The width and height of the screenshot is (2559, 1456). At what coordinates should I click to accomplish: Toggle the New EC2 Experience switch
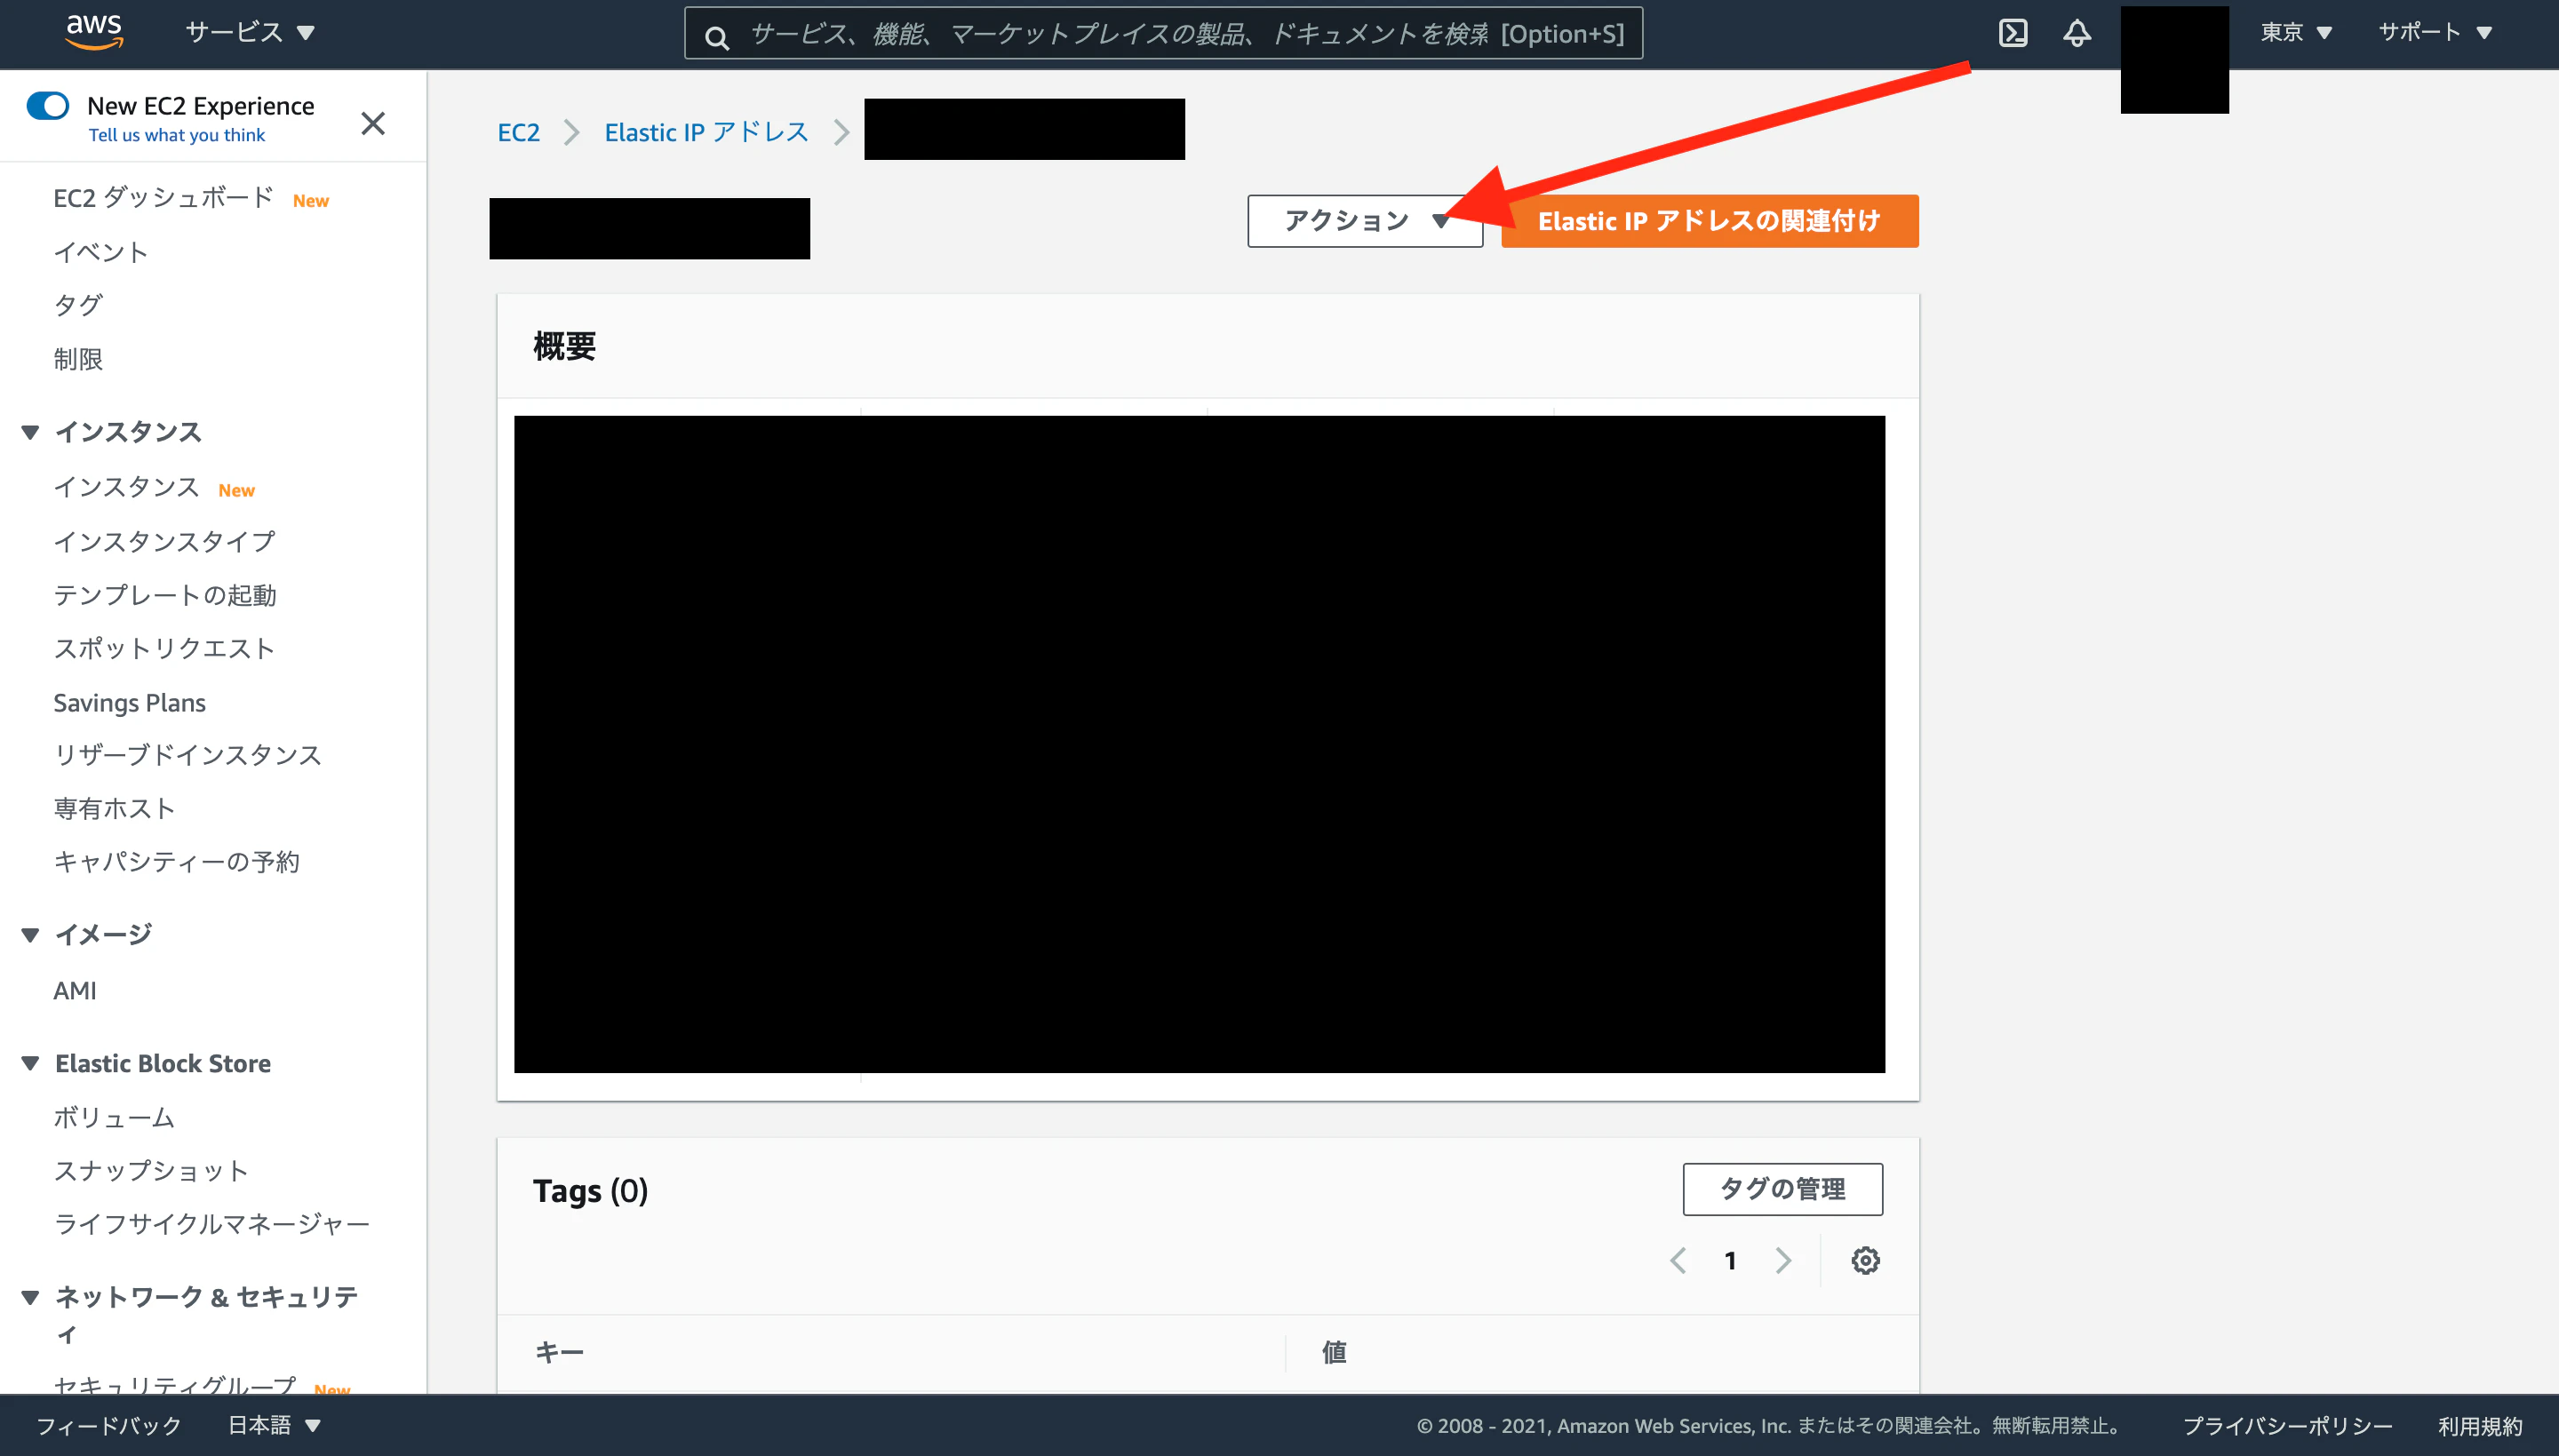pyautogui.click(x=47, y=105)
